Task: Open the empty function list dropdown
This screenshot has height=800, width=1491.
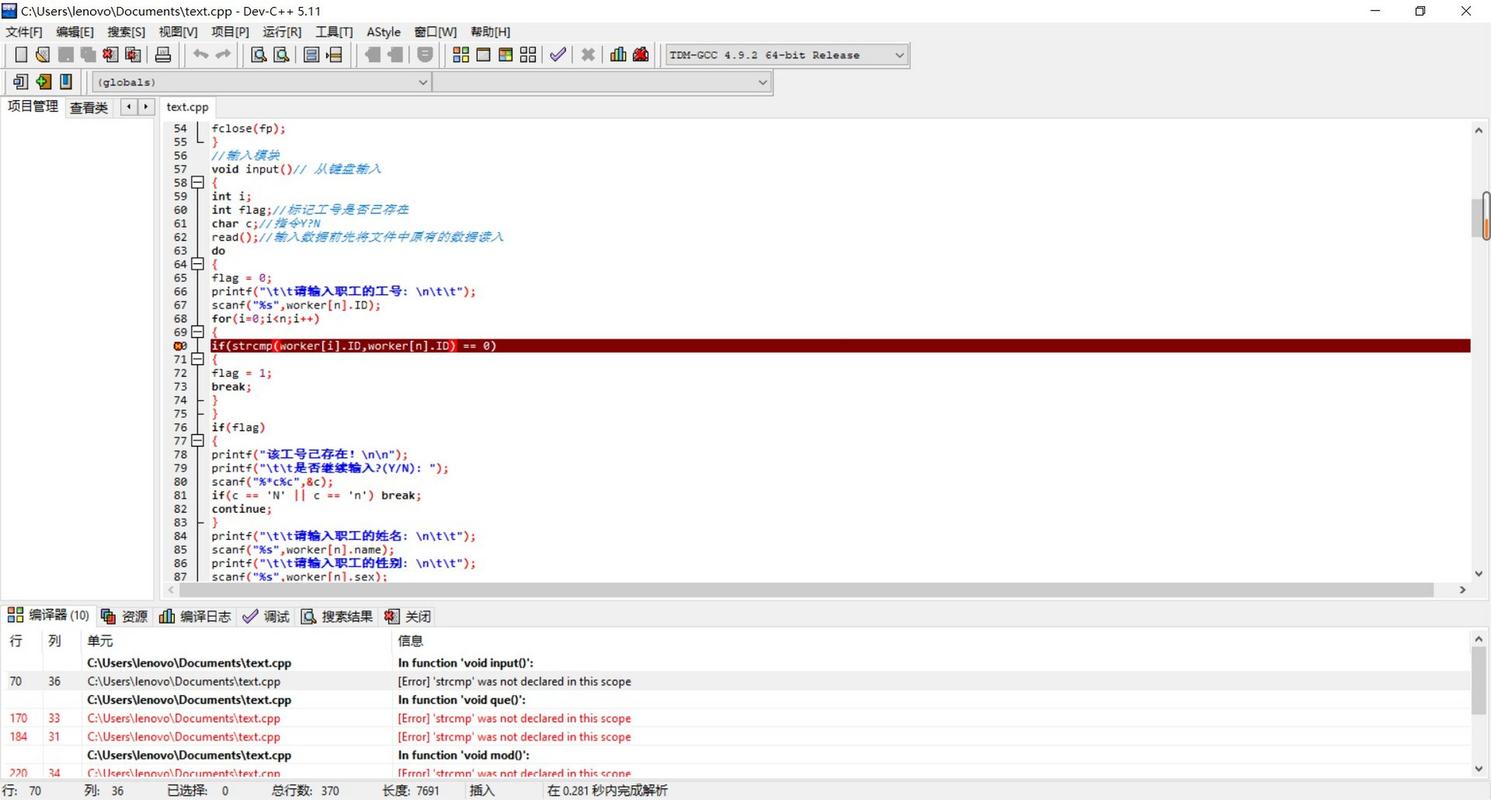Action: click(602, 82)
